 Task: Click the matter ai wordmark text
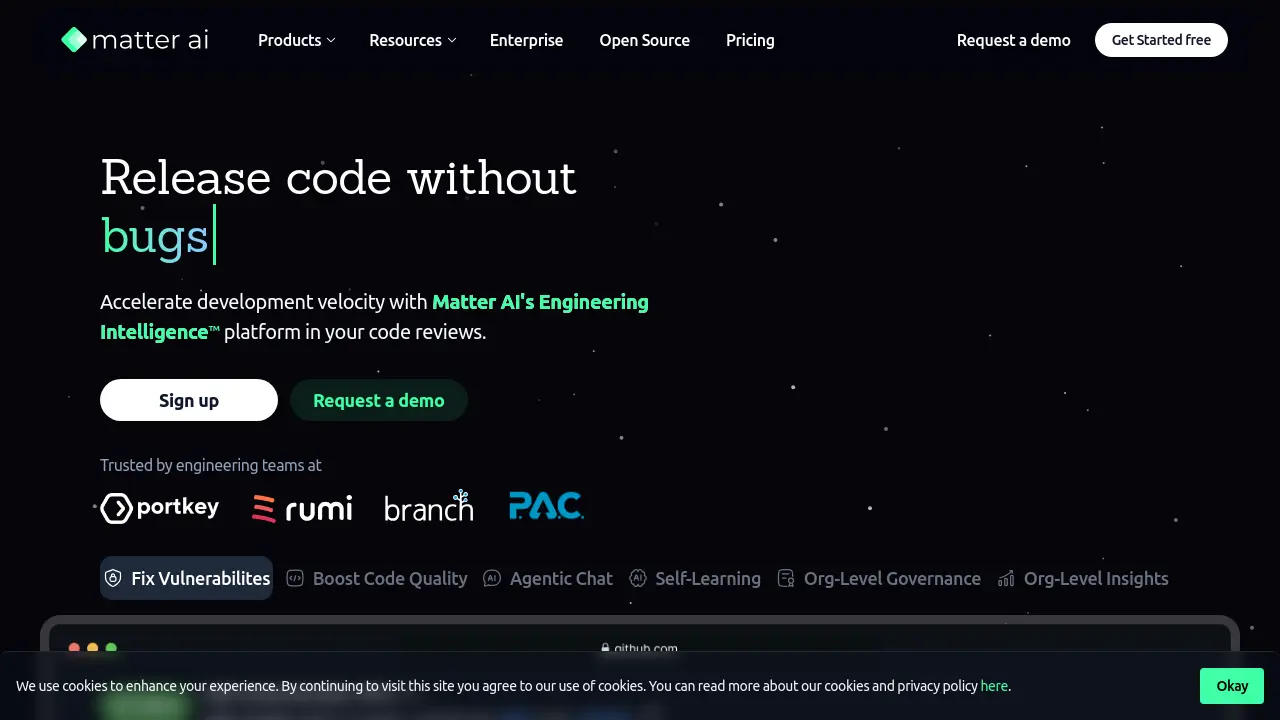pyautogui.click(x=150, y=40)
